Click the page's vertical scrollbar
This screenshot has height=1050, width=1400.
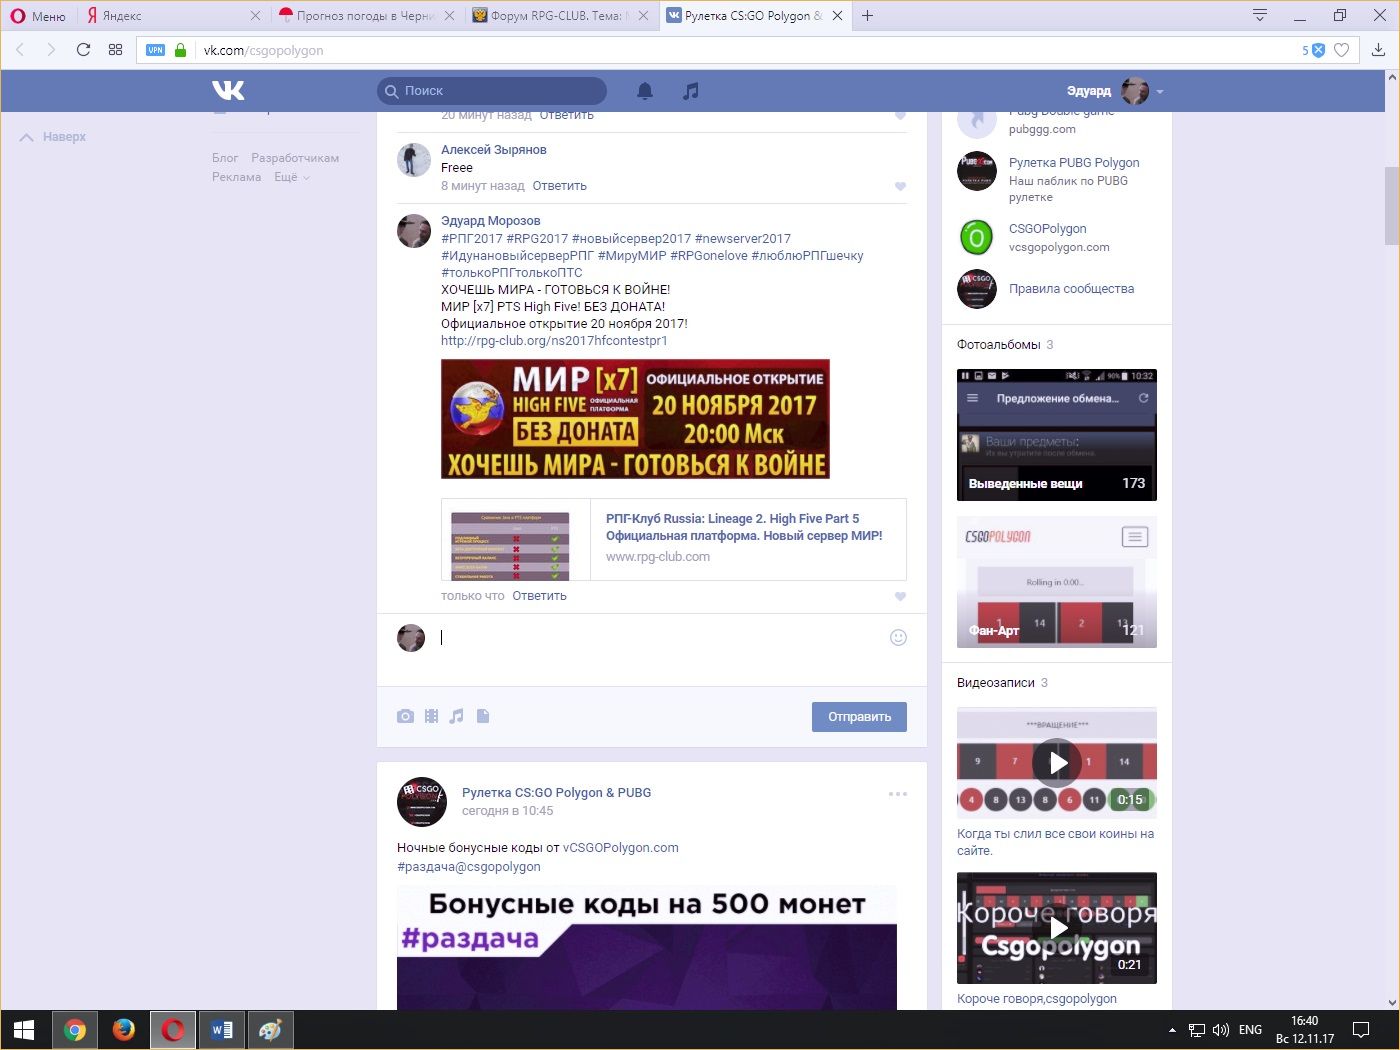tap(1391, 206)
